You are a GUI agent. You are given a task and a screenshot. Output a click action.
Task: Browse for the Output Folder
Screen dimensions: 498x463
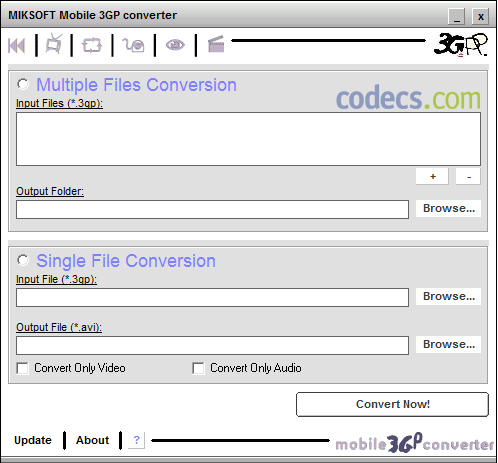448,209
